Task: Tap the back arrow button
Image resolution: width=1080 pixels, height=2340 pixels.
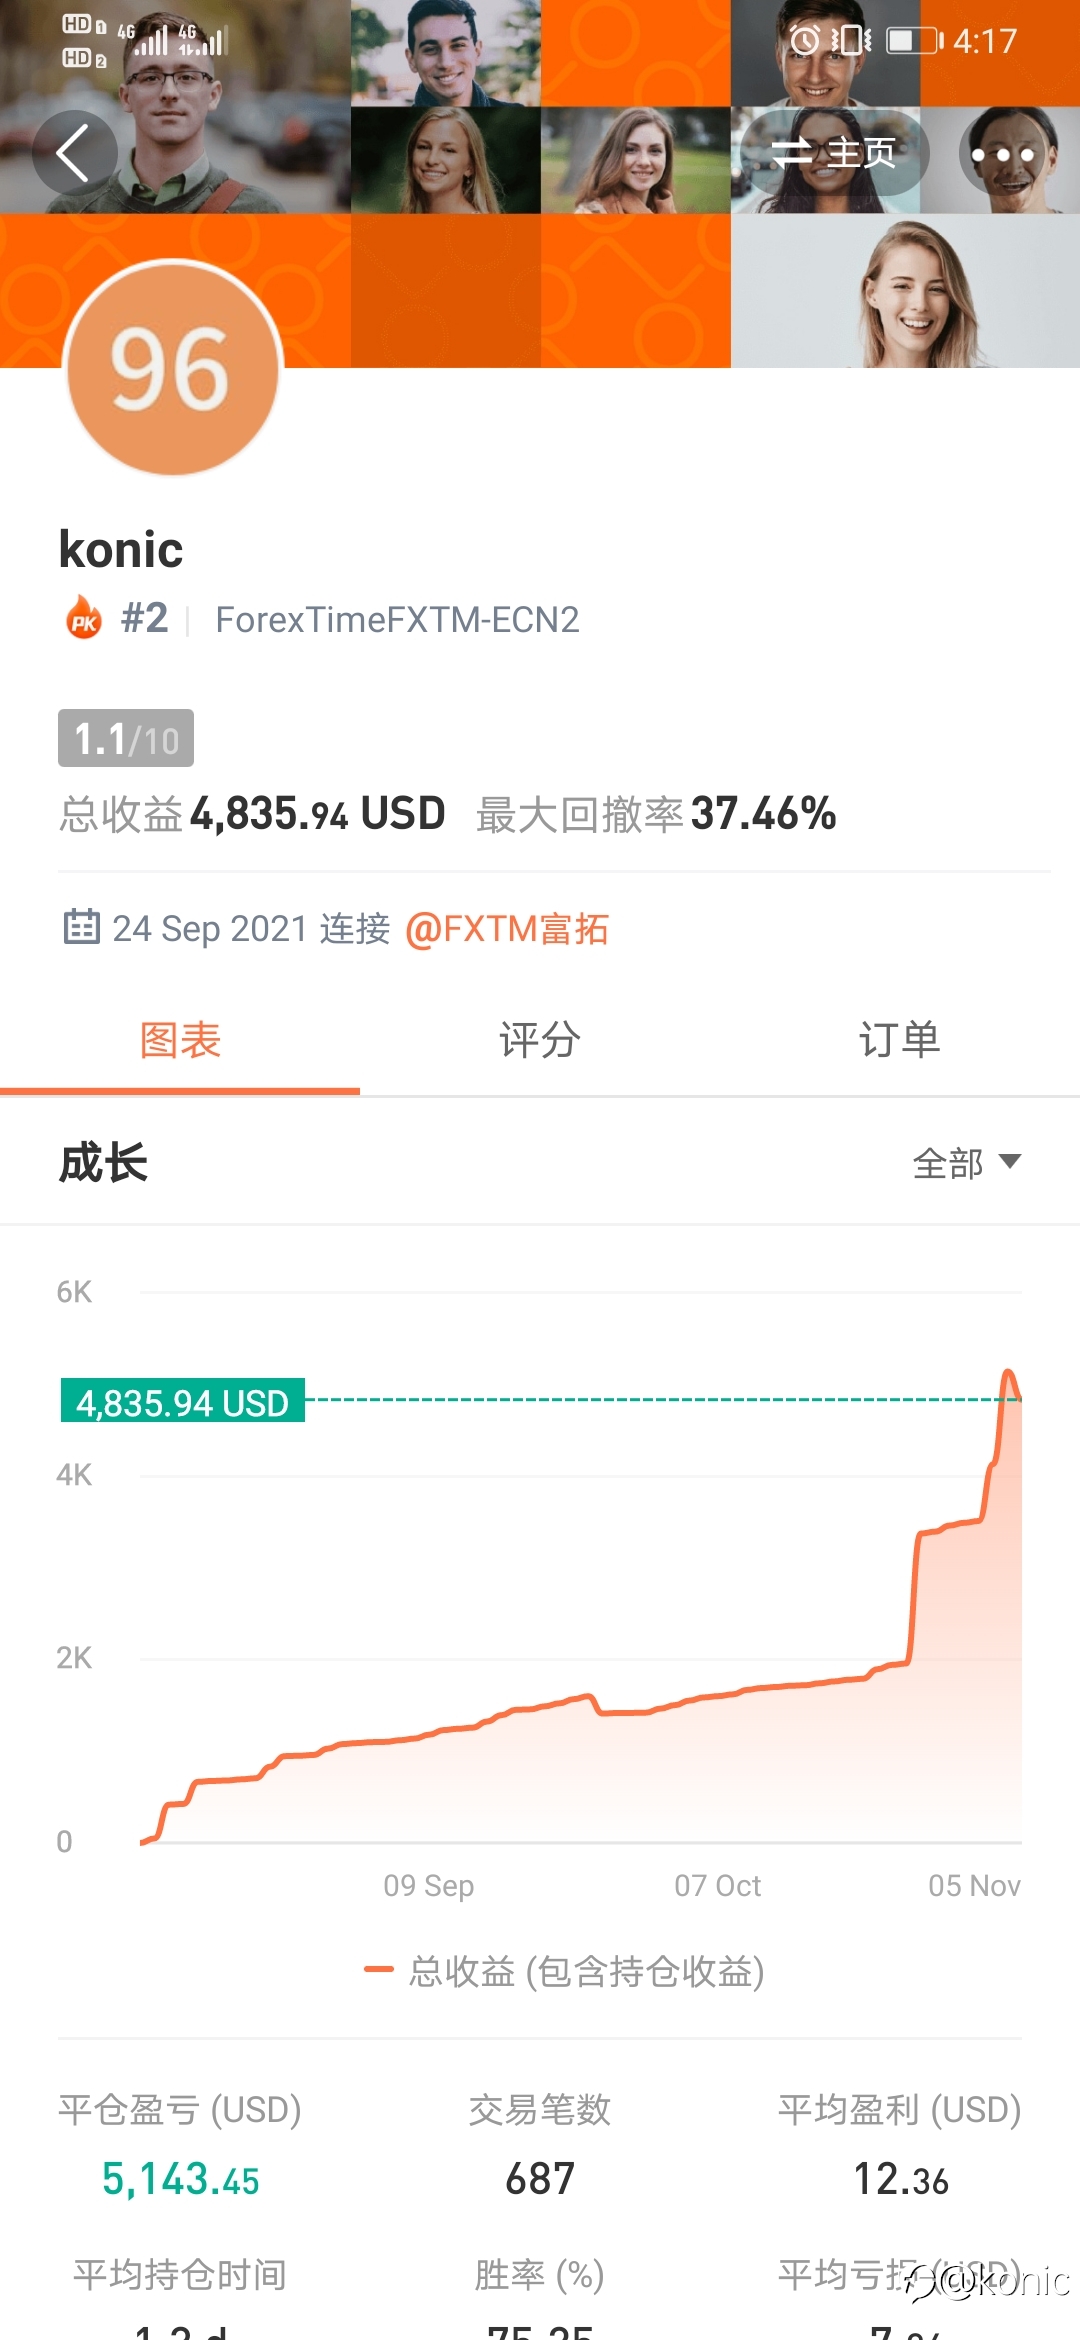Action: point(74,153)
